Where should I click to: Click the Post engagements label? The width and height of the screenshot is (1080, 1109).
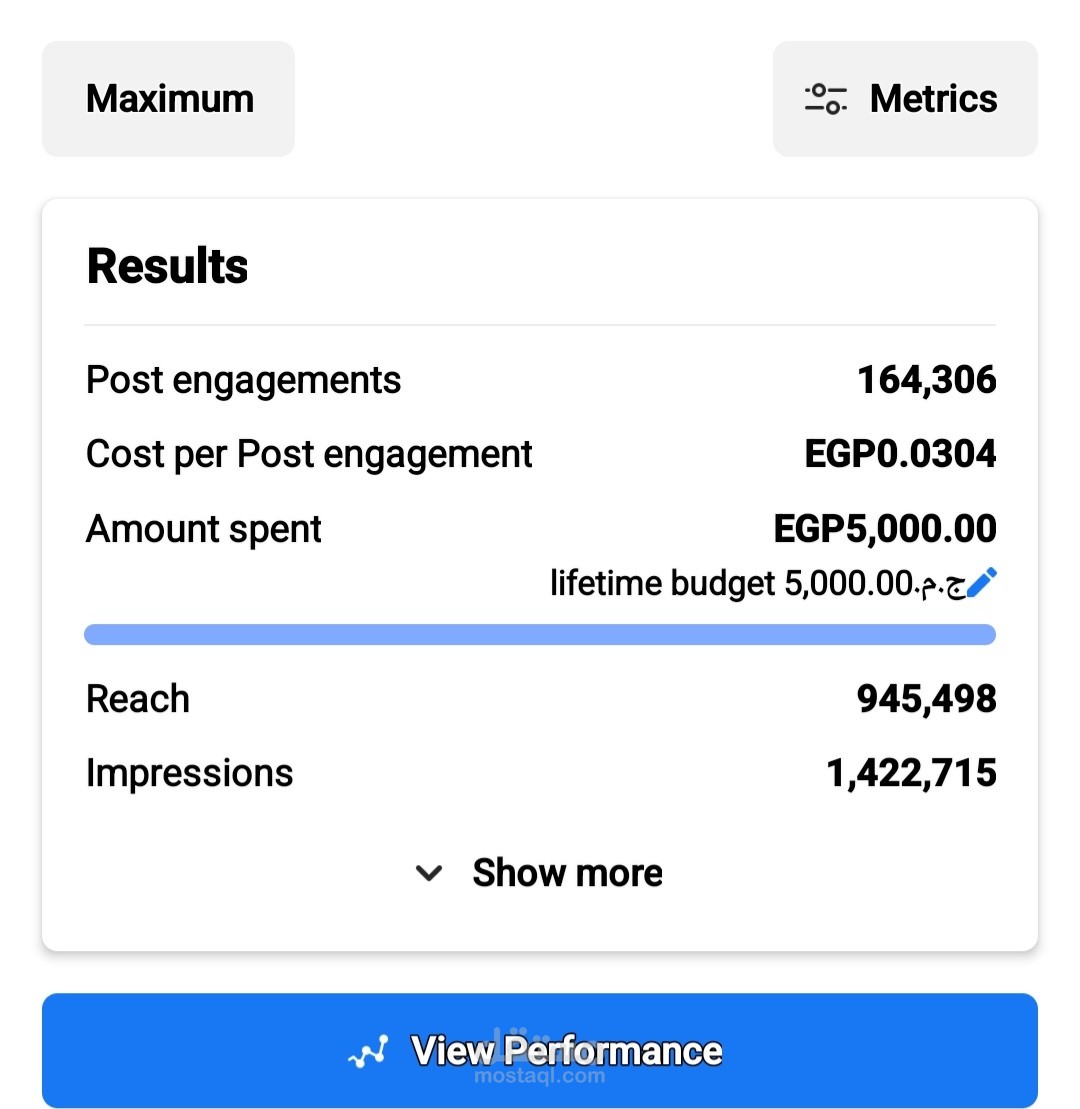(x=243, y=381)
